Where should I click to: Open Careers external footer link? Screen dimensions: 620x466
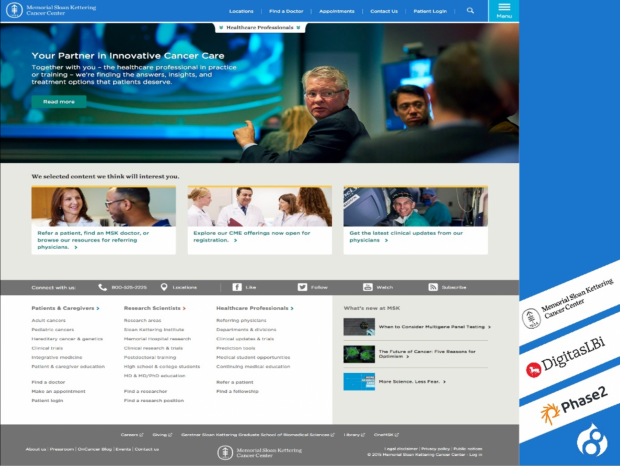click(132, 435)
